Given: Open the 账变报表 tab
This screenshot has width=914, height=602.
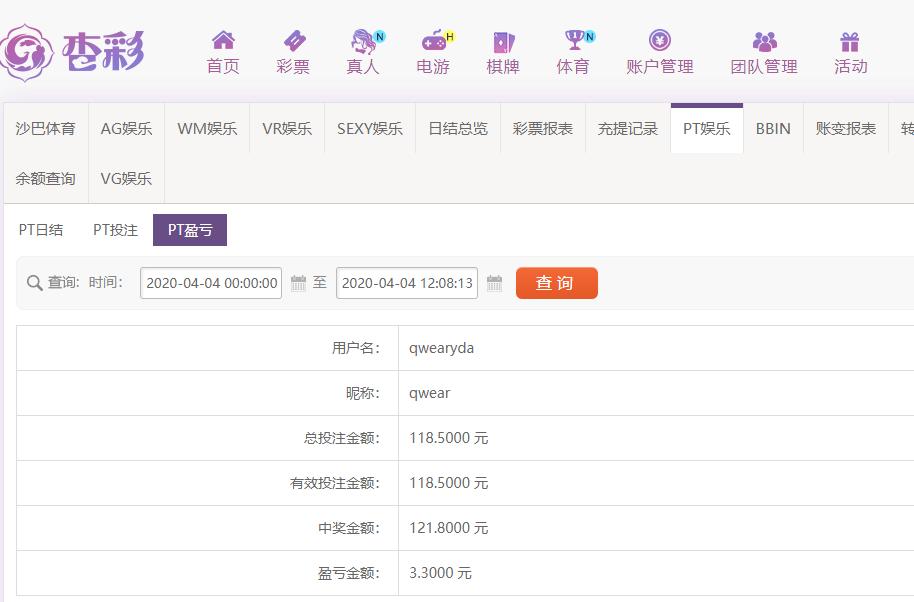Looking at the screenshot, I should (845, 129).
